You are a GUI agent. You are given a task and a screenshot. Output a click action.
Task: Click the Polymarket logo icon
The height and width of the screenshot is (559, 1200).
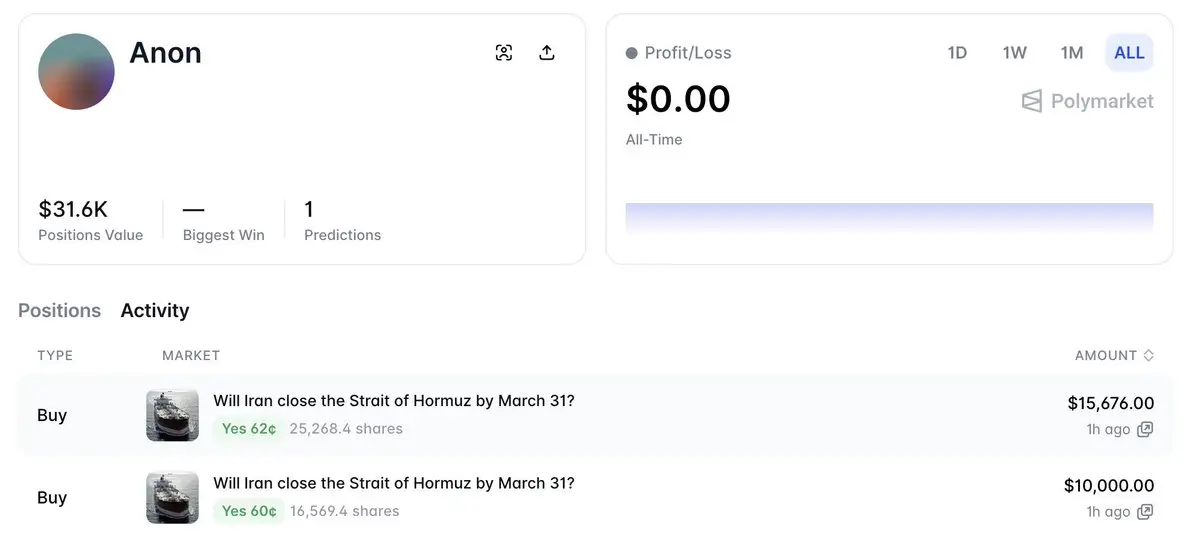1032,101
